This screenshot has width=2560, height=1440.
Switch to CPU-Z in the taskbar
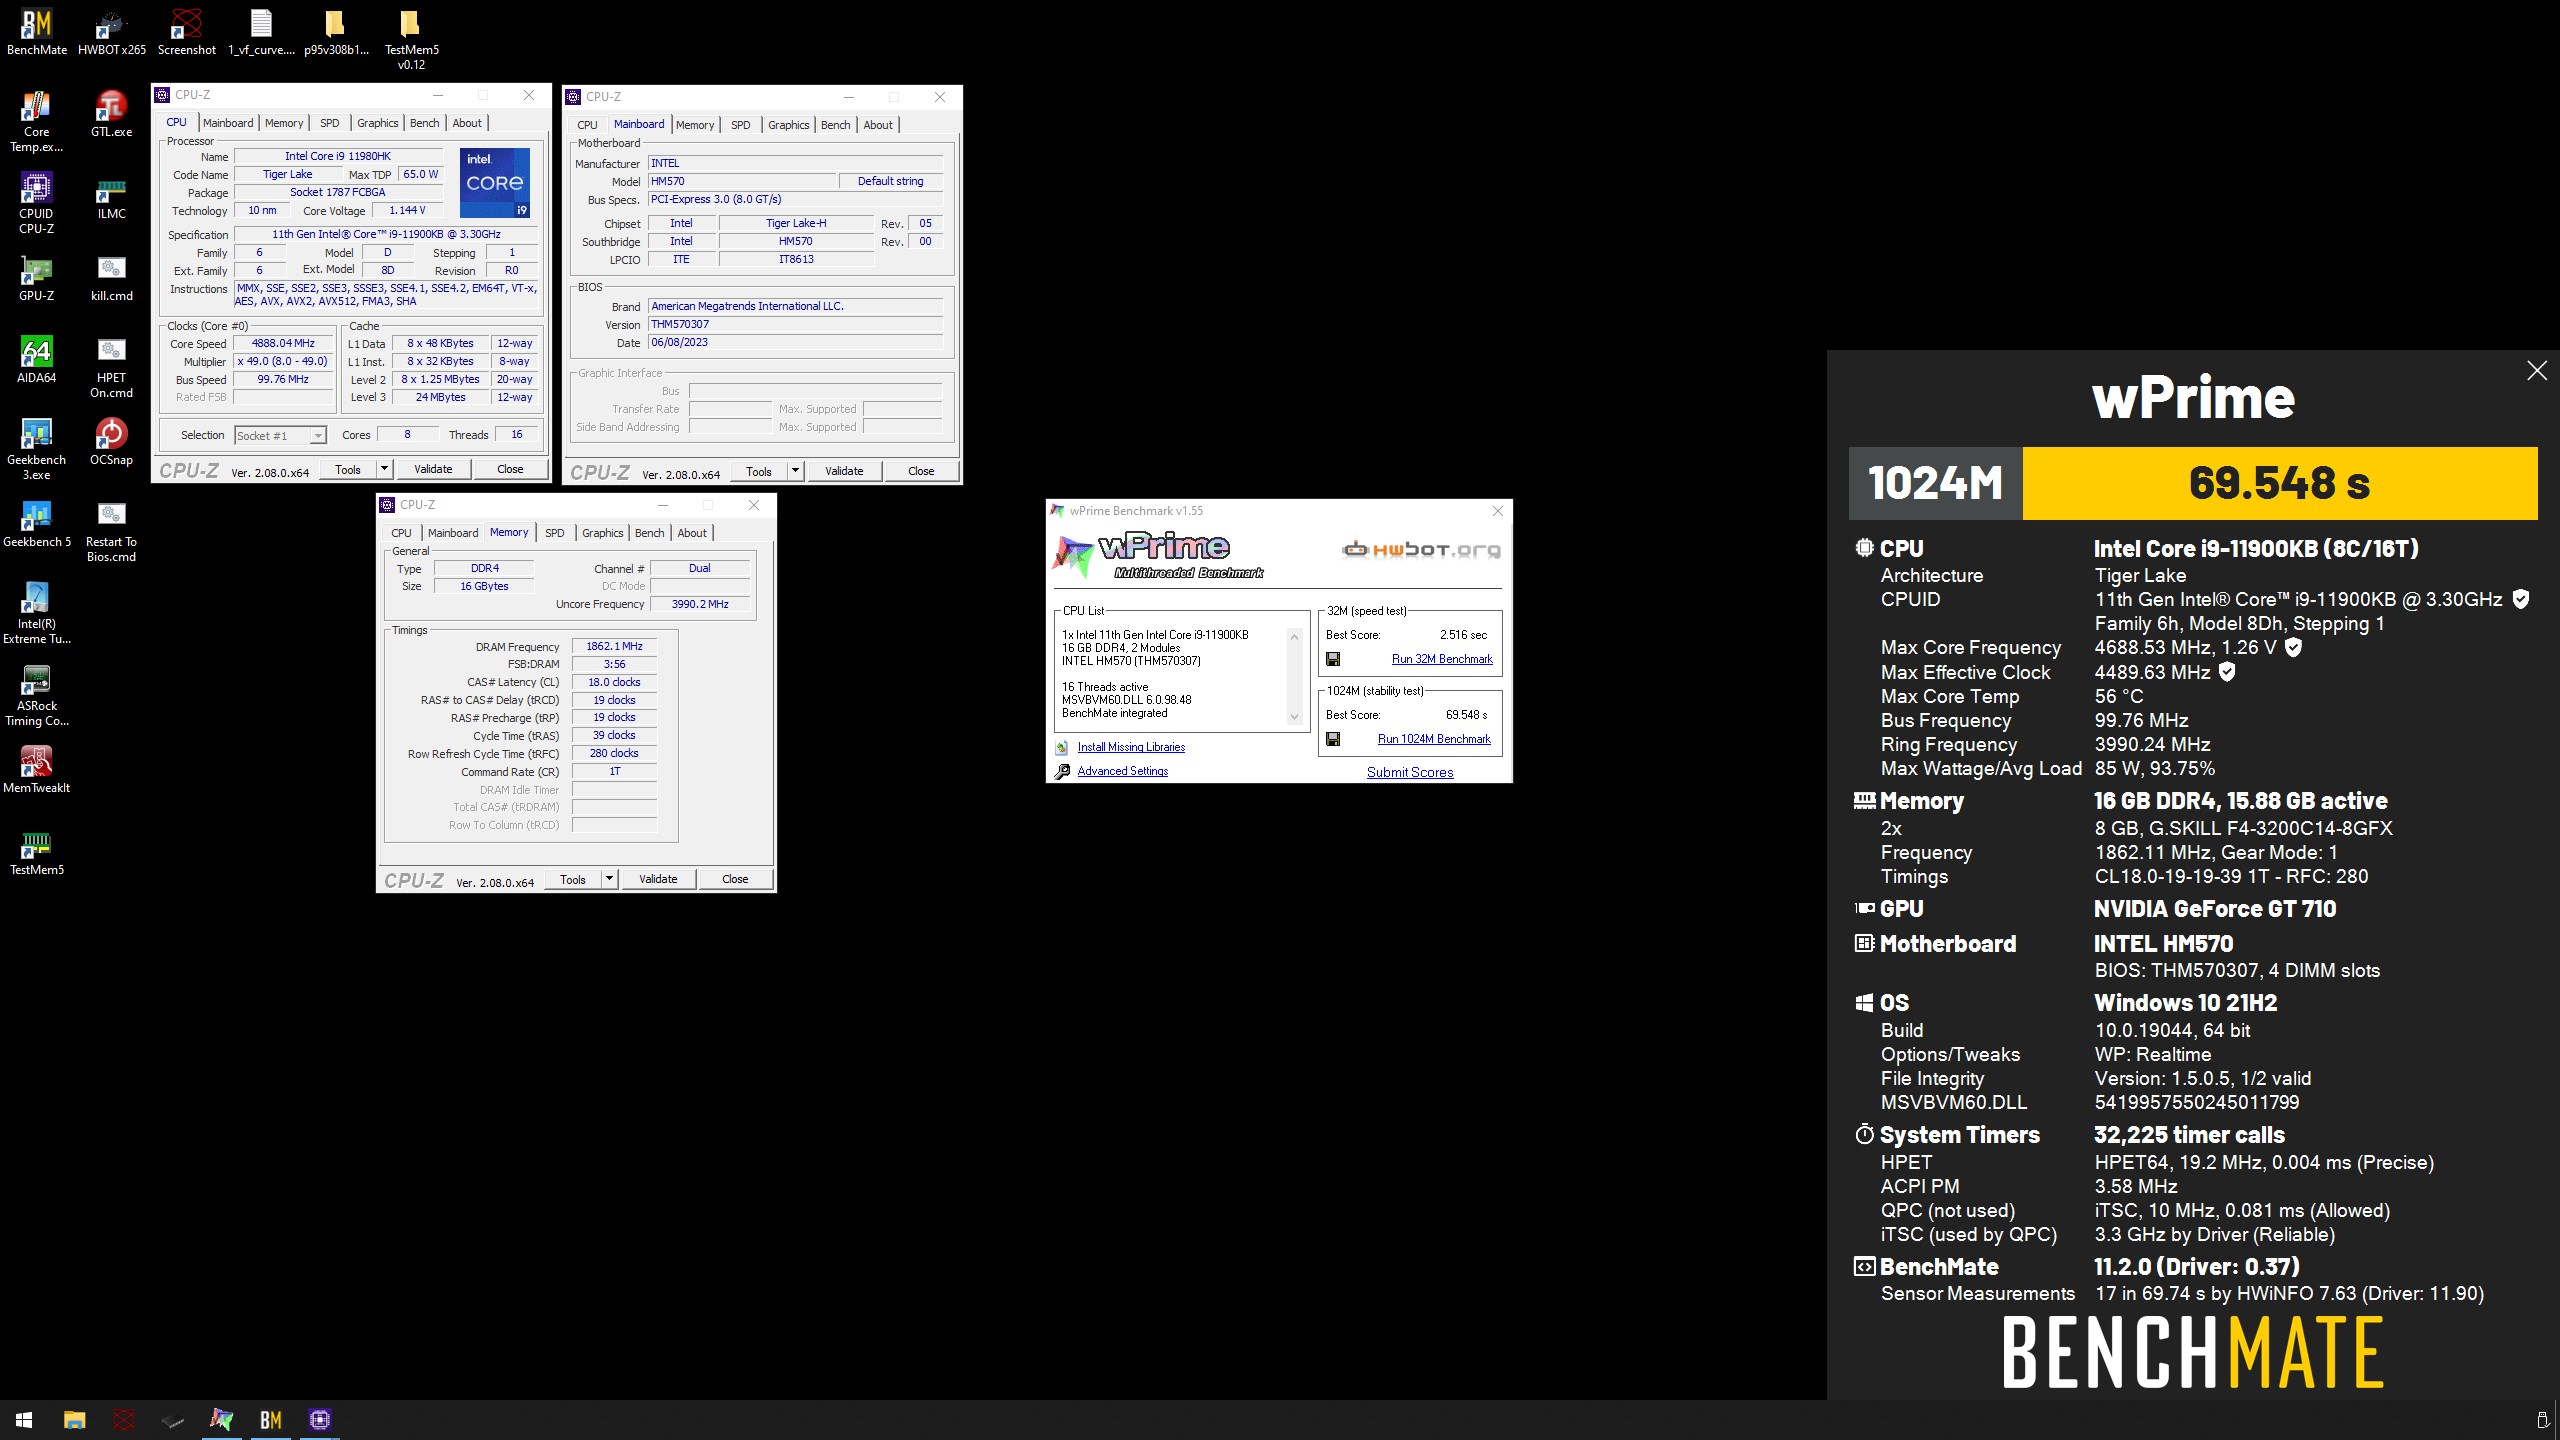coord(319,1420)
